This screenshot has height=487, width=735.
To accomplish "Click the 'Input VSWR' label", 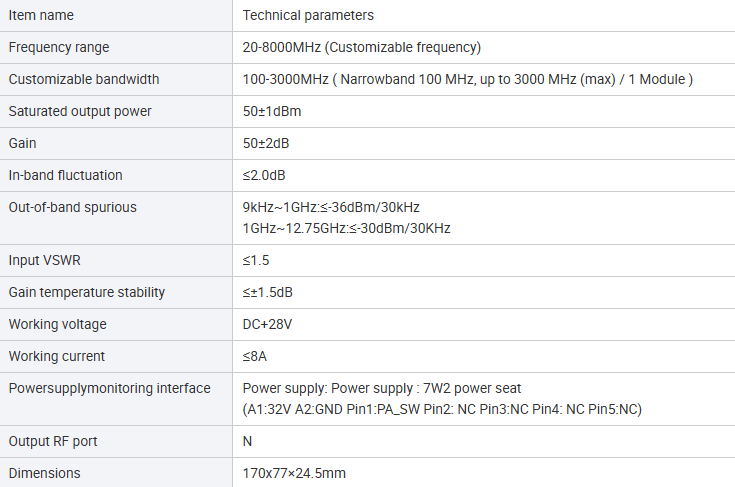I will [x=45, y=260].
